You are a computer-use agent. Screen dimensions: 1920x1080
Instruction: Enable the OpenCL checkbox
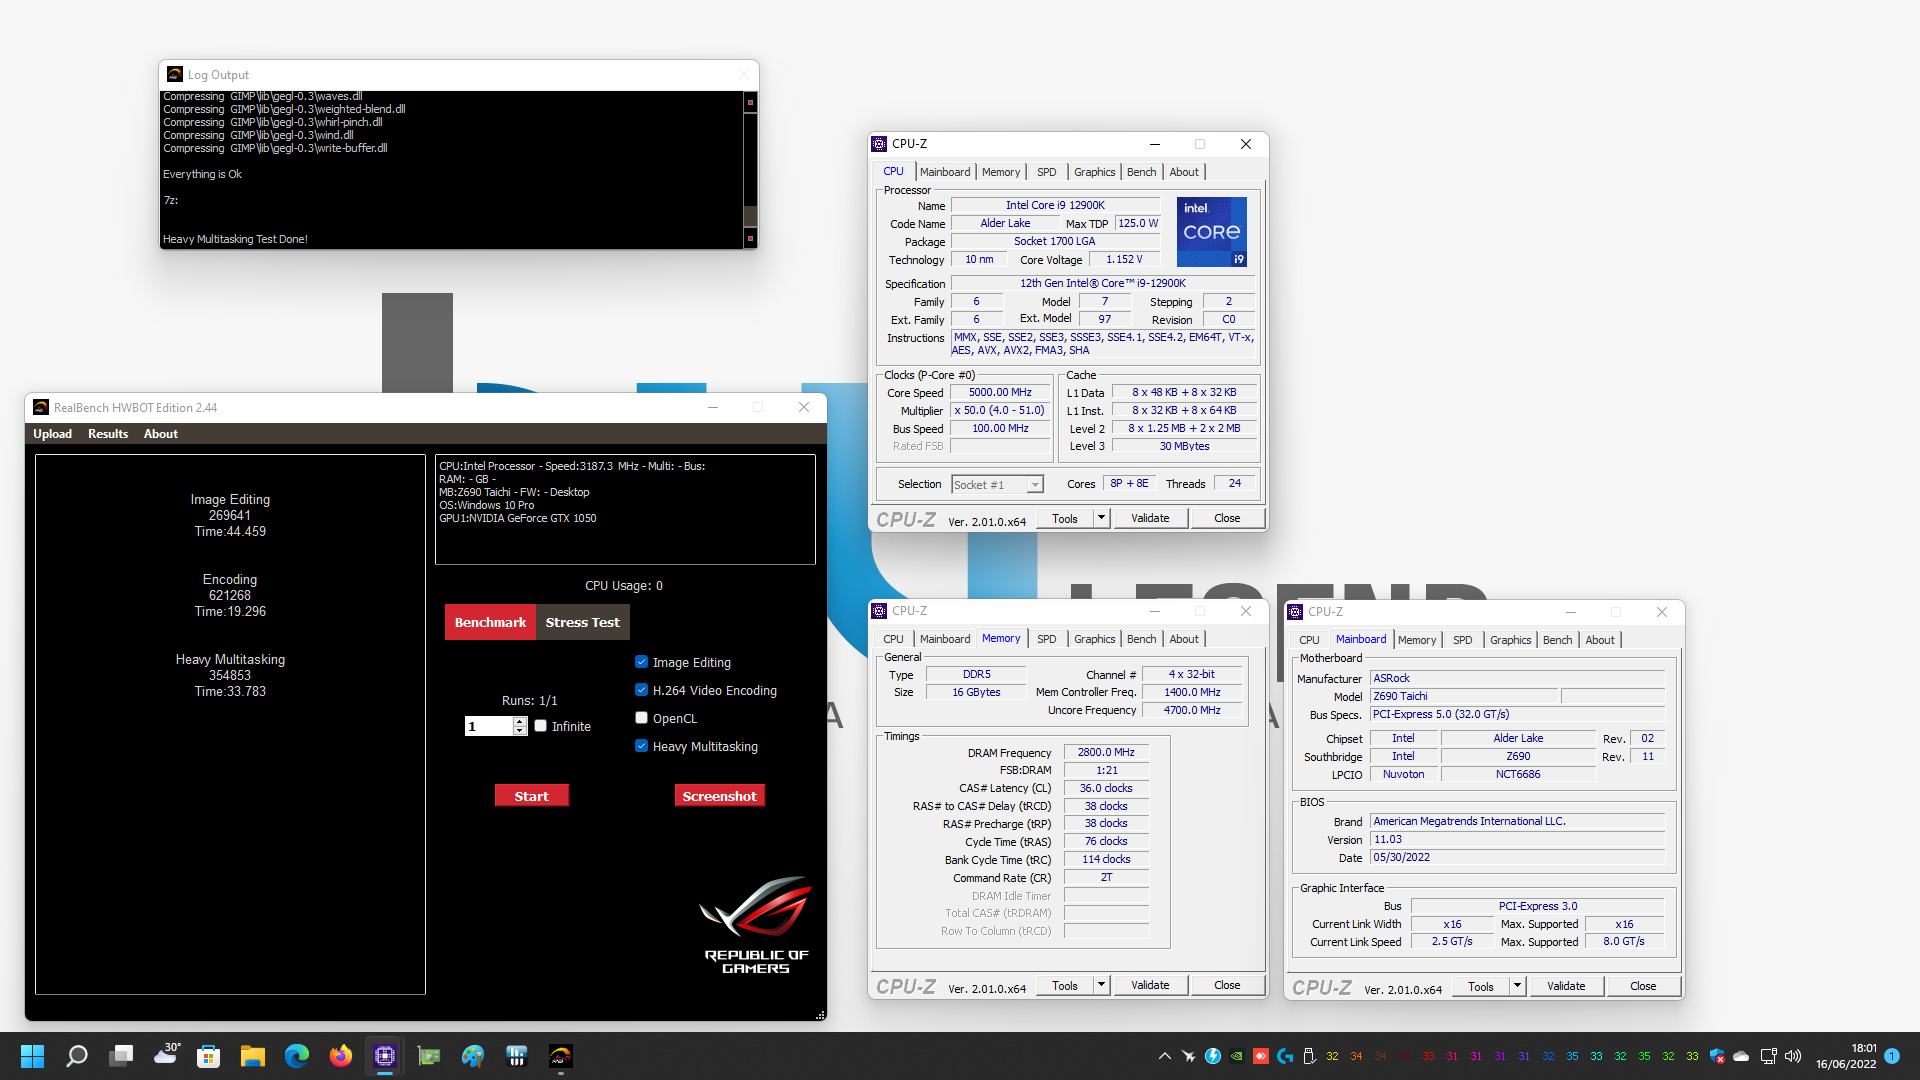[x=641, y=718]
